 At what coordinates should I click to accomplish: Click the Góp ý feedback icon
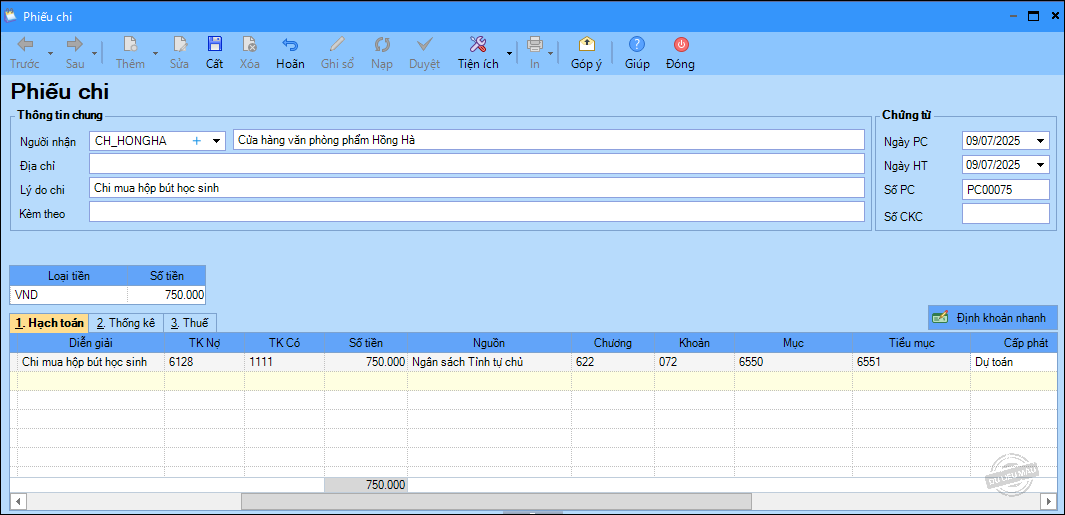pos(586,45)
